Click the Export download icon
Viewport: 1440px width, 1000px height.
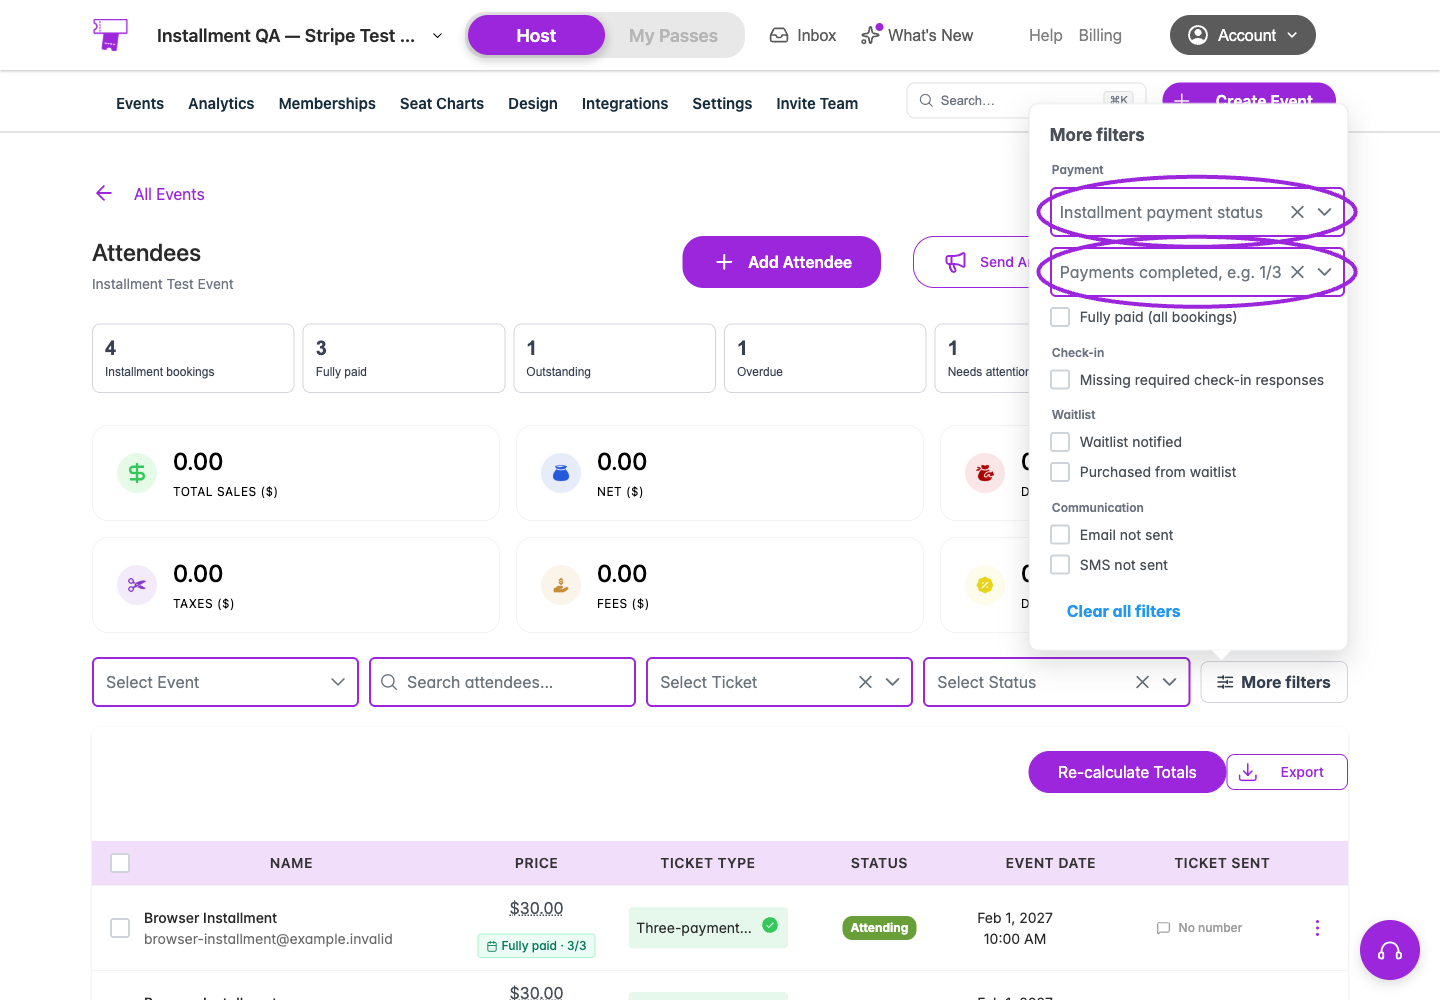1248,772
